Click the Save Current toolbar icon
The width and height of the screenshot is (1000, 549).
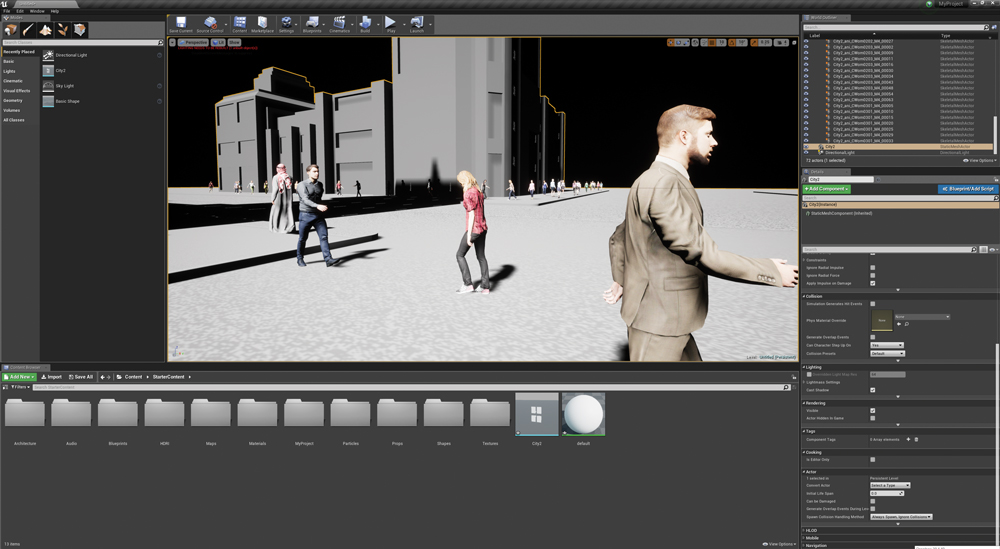click(181, 24)
